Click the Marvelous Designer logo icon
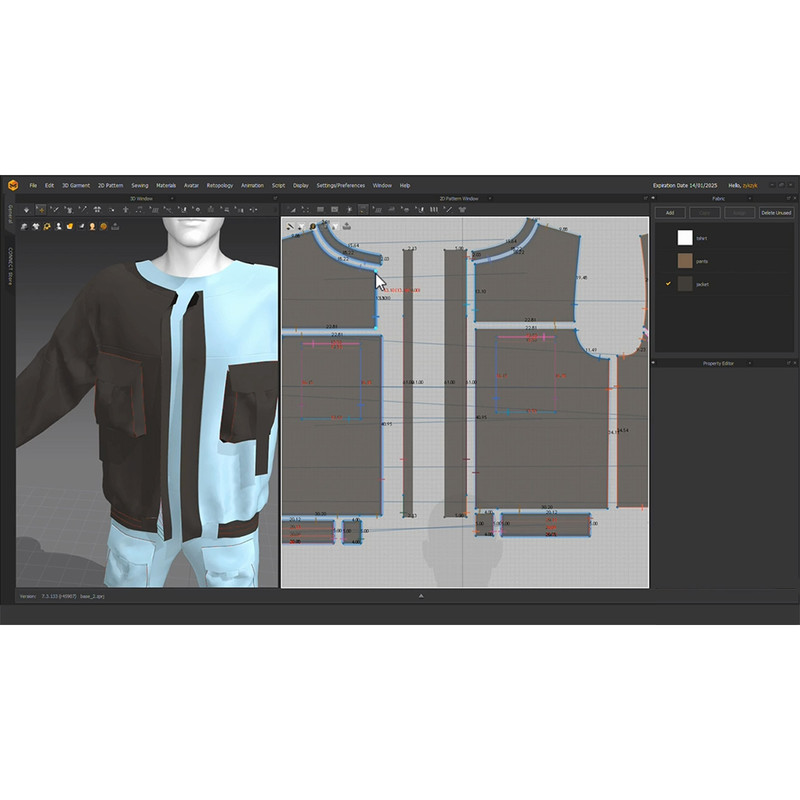Image resolution: width=800 pixels, height=800 pixels. [x=13, y=185]
